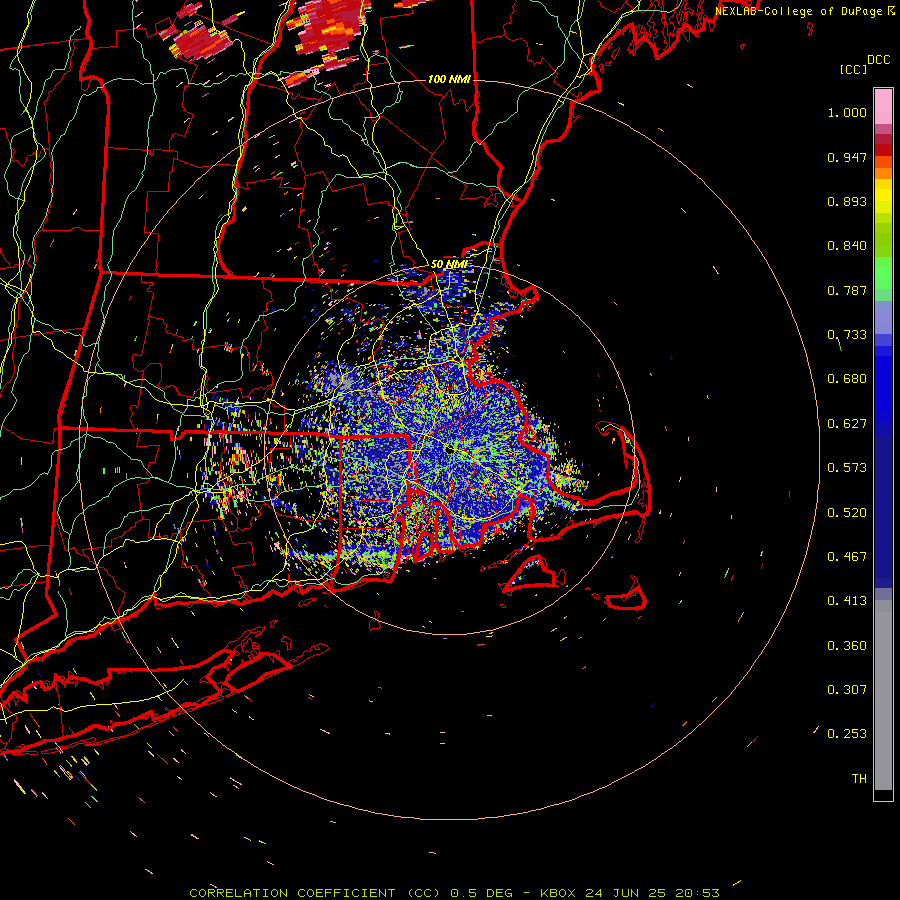Select the 0.253 legend value
Image resolution: width=900 pixels, height=900 pixels.
click(847, 734)
